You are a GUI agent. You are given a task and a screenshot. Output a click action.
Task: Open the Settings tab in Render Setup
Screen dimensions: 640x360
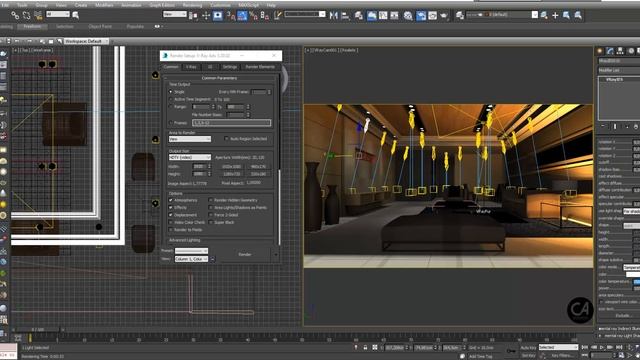click(229, 67)
